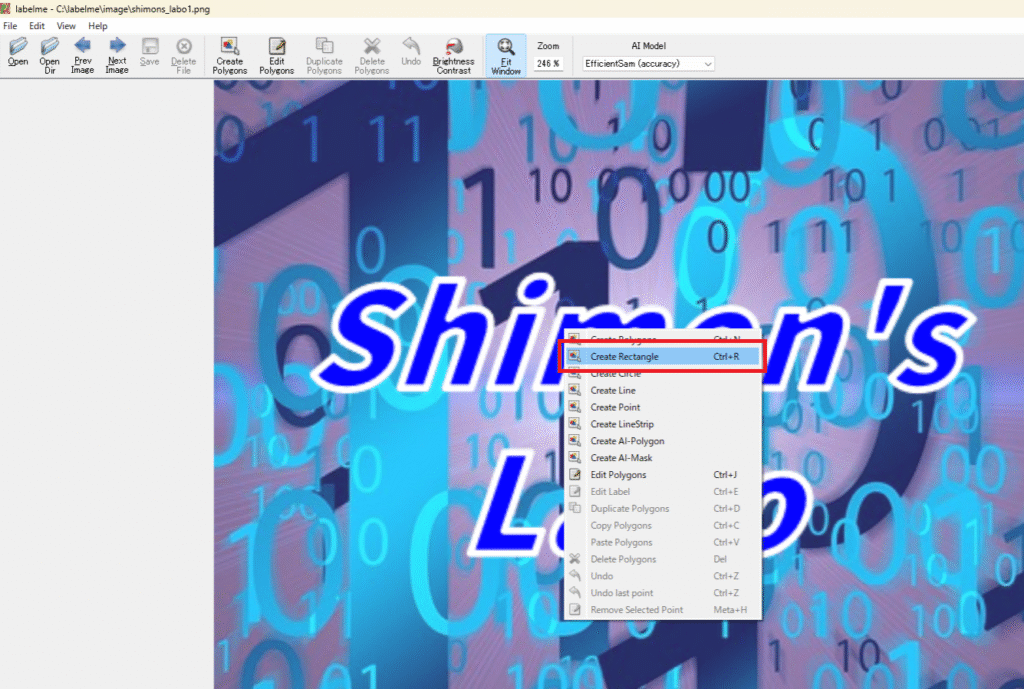Open the Brightness Contrast adjustment

tap(453, 55)
